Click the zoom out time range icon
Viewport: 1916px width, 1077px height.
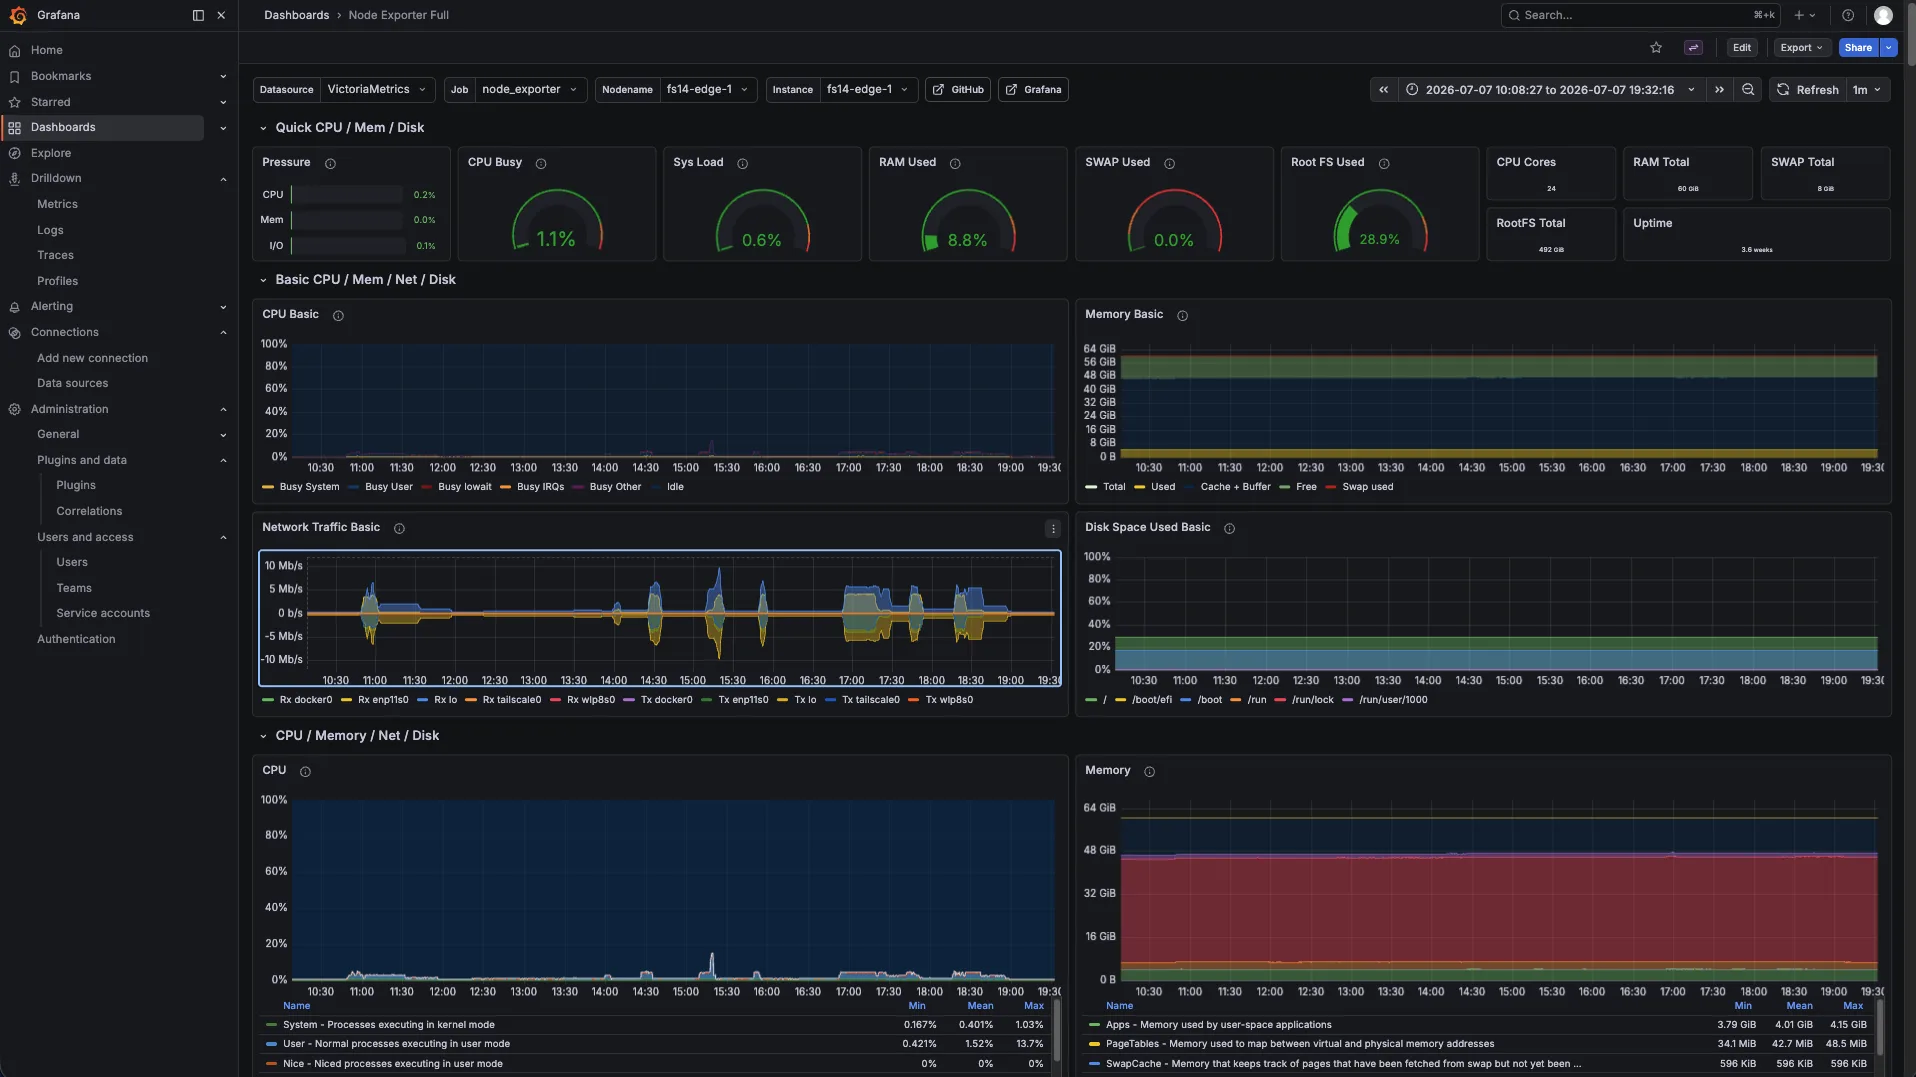pos(1748,90)
